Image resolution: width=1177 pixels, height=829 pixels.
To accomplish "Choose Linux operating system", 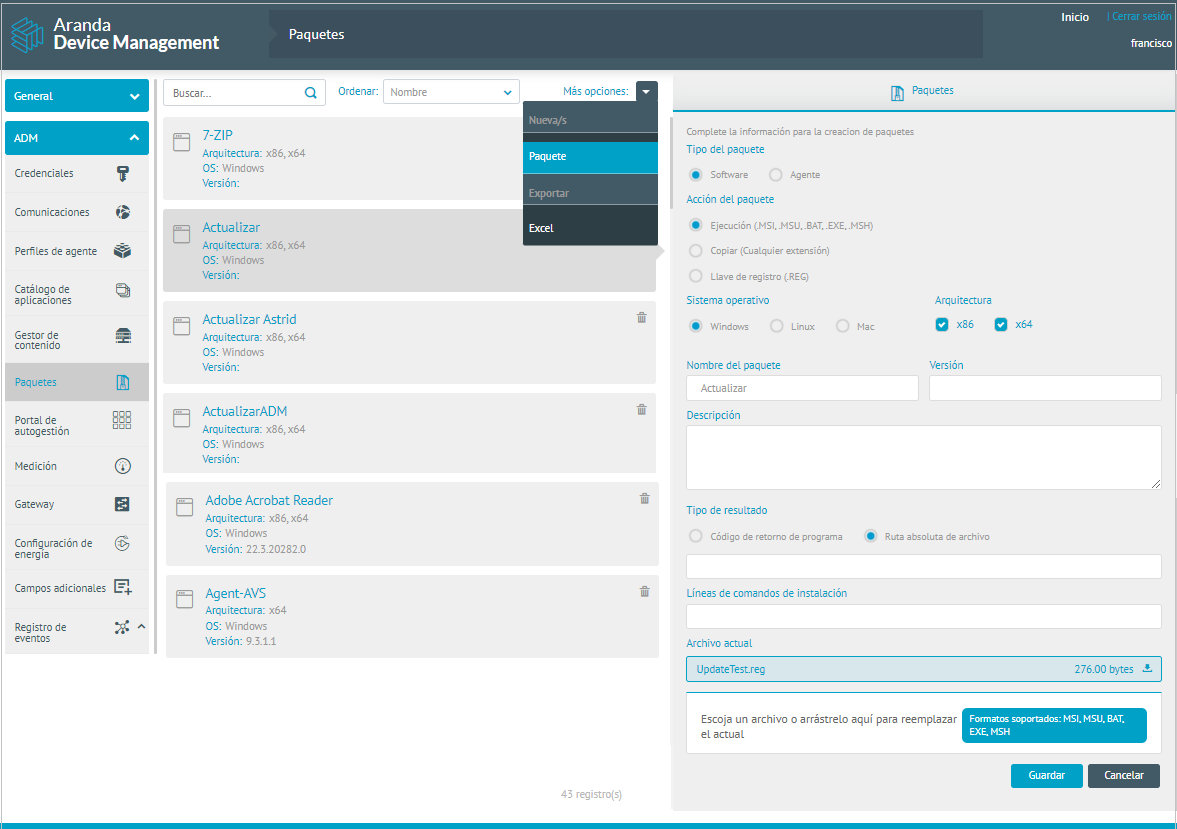I will coord(777,326).
